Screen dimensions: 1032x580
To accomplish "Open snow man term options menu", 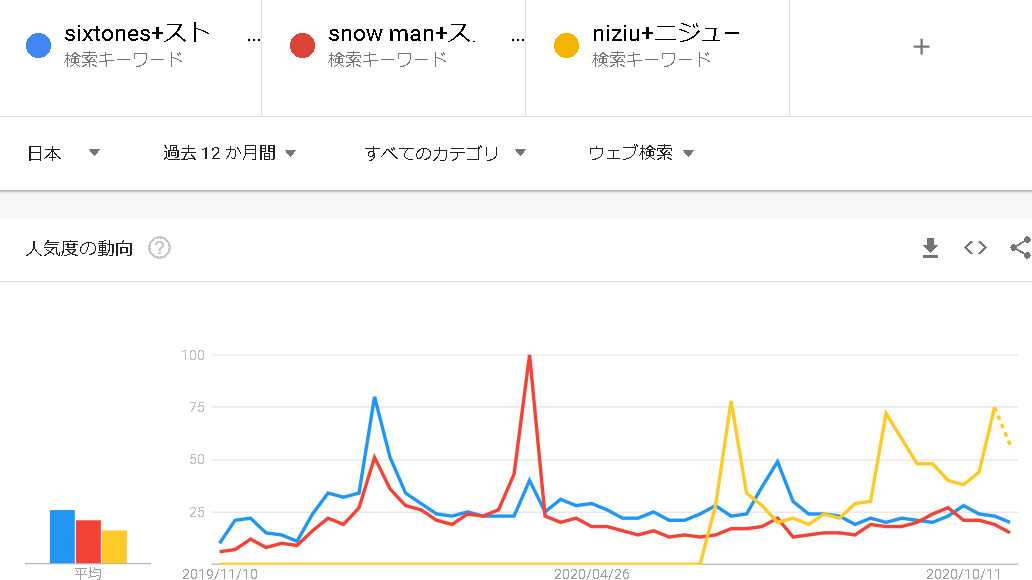I will (x=517, y=40).
